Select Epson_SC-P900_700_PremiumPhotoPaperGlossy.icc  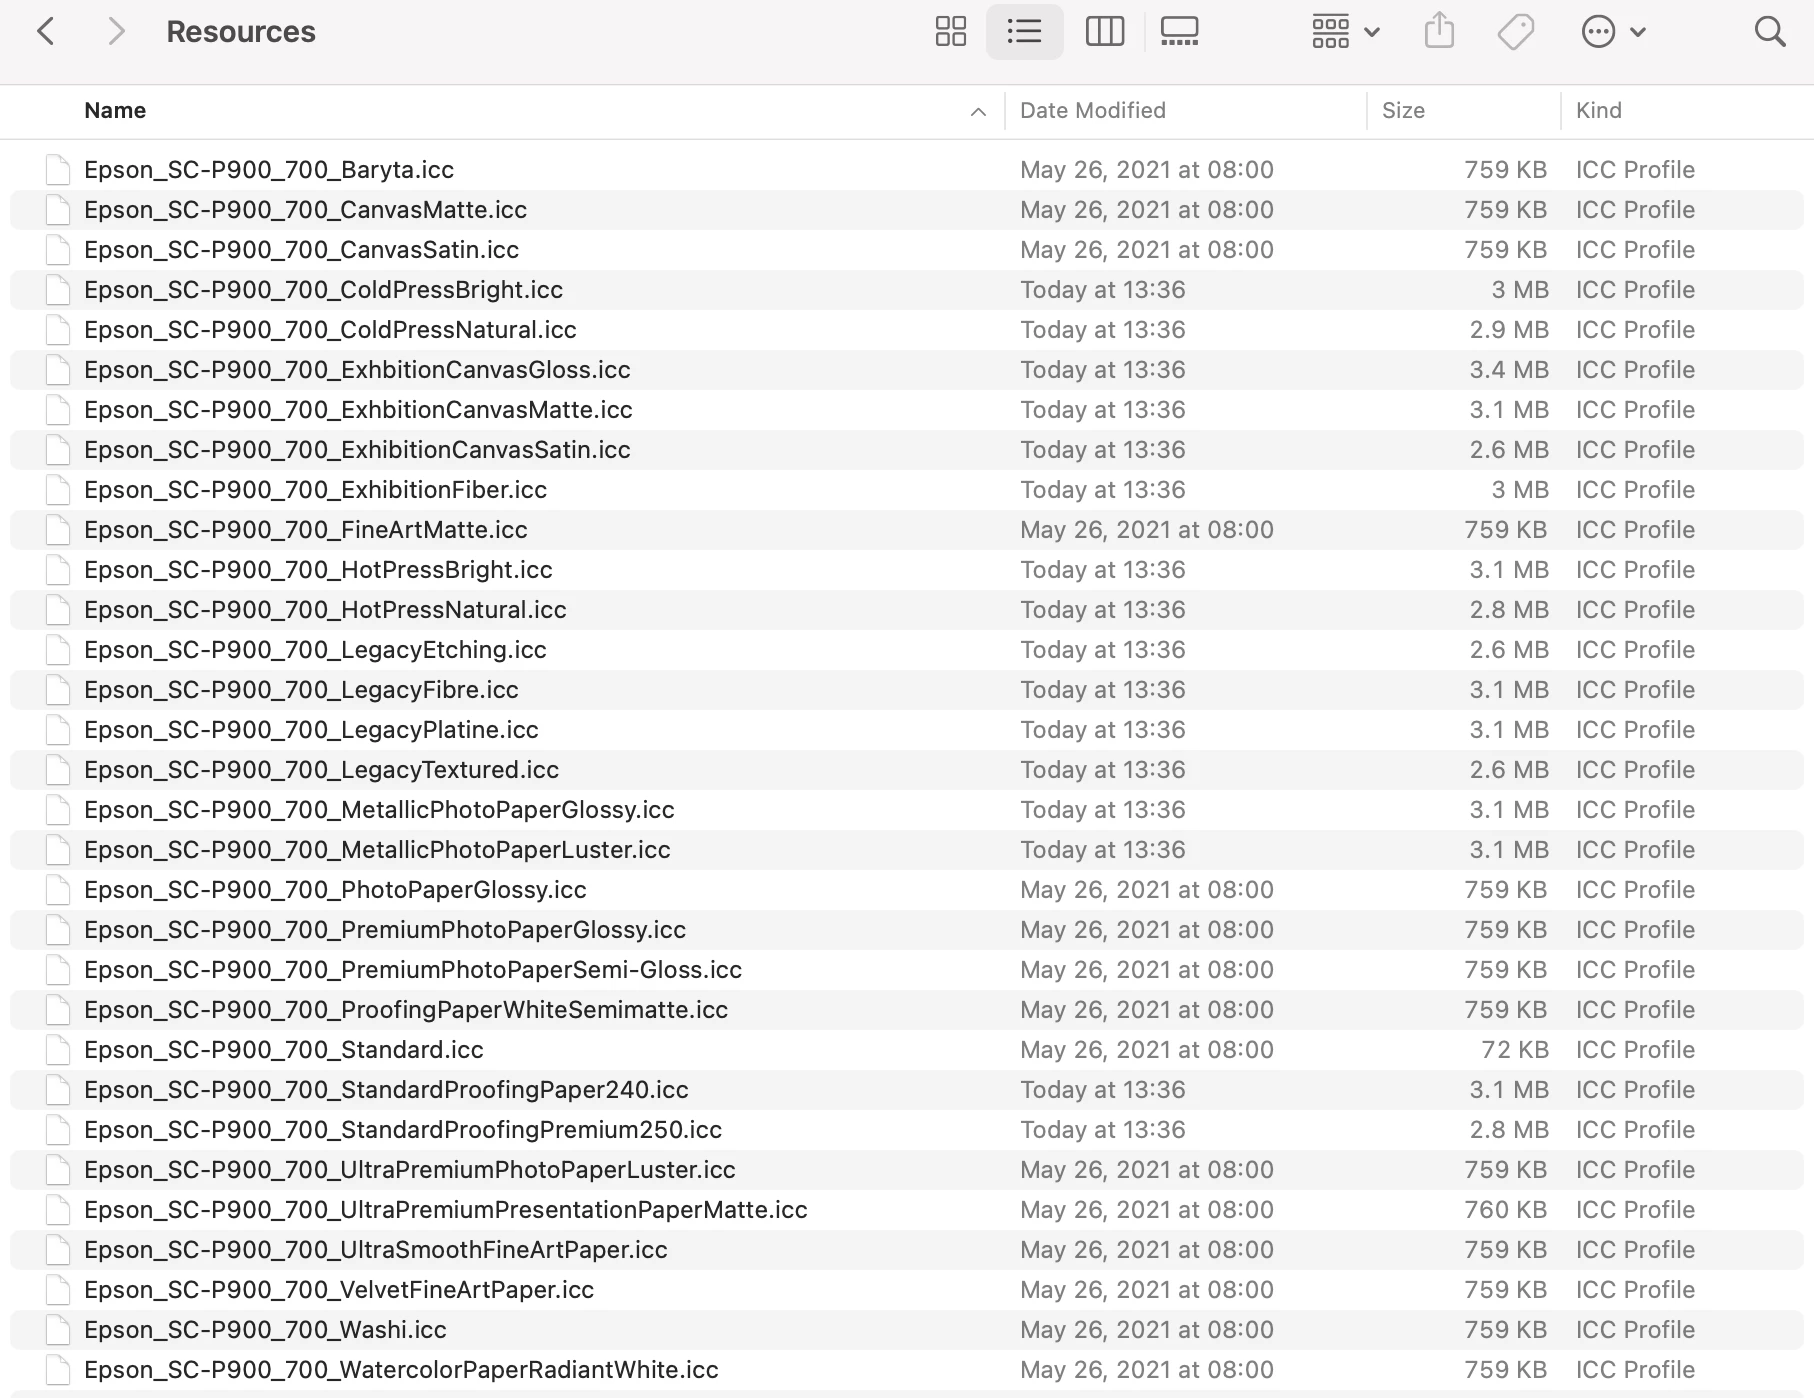click(907, 930)
